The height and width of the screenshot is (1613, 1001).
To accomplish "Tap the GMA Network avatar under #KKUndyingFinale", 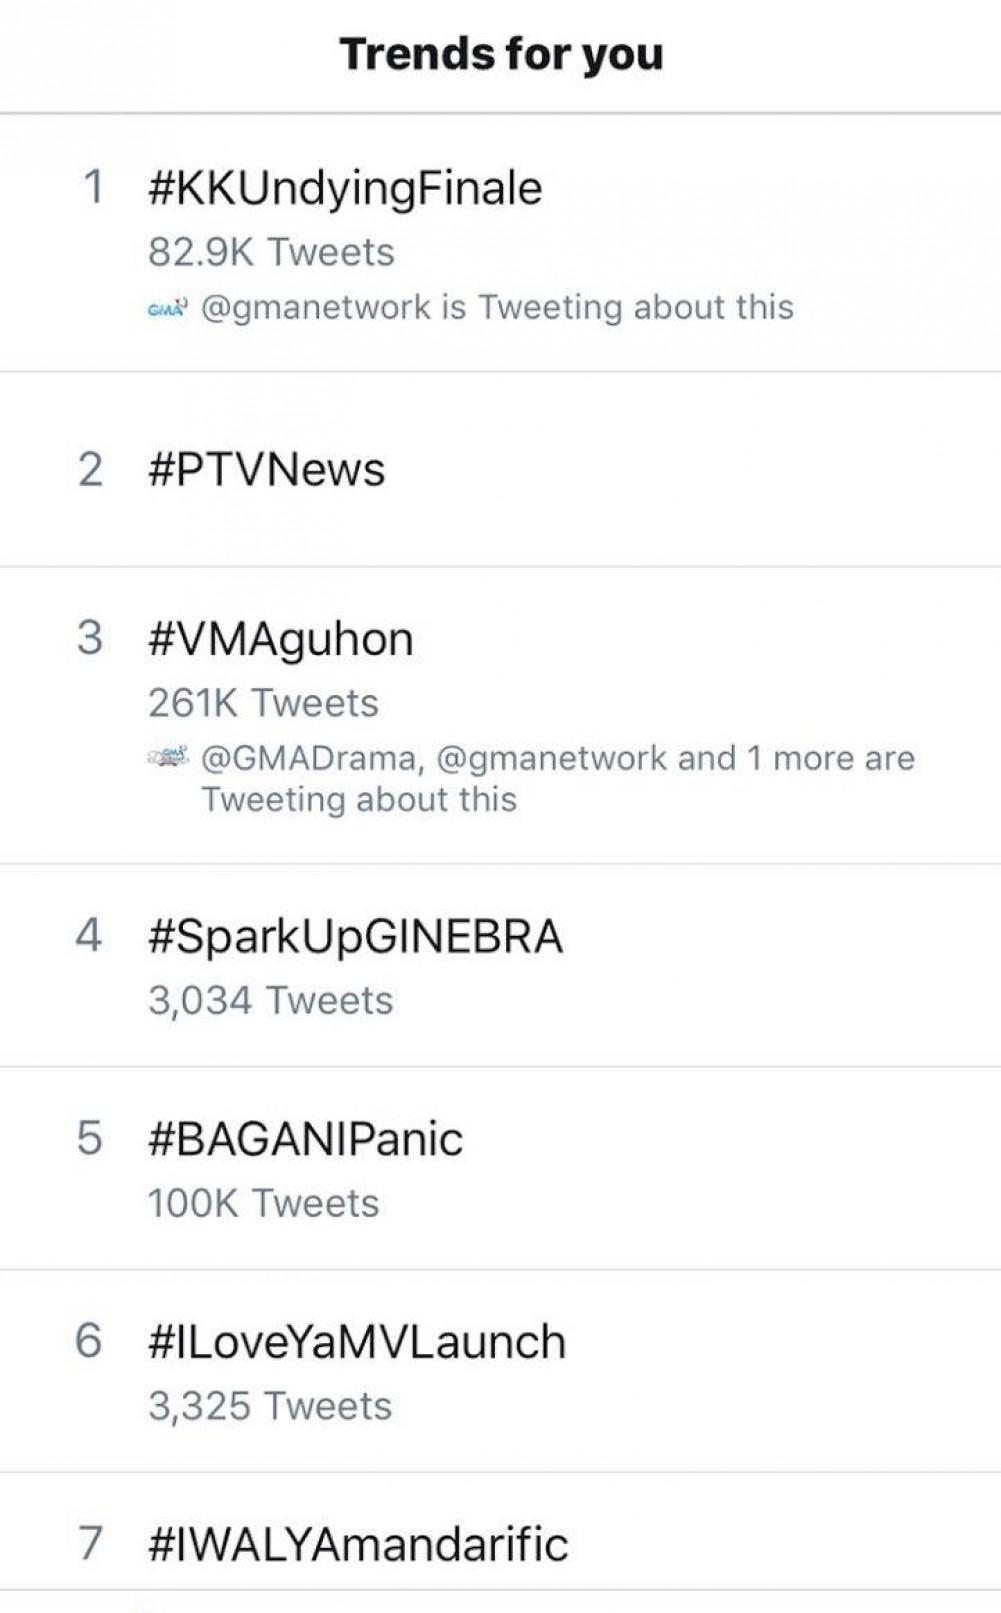I will (x=167, y=309).
